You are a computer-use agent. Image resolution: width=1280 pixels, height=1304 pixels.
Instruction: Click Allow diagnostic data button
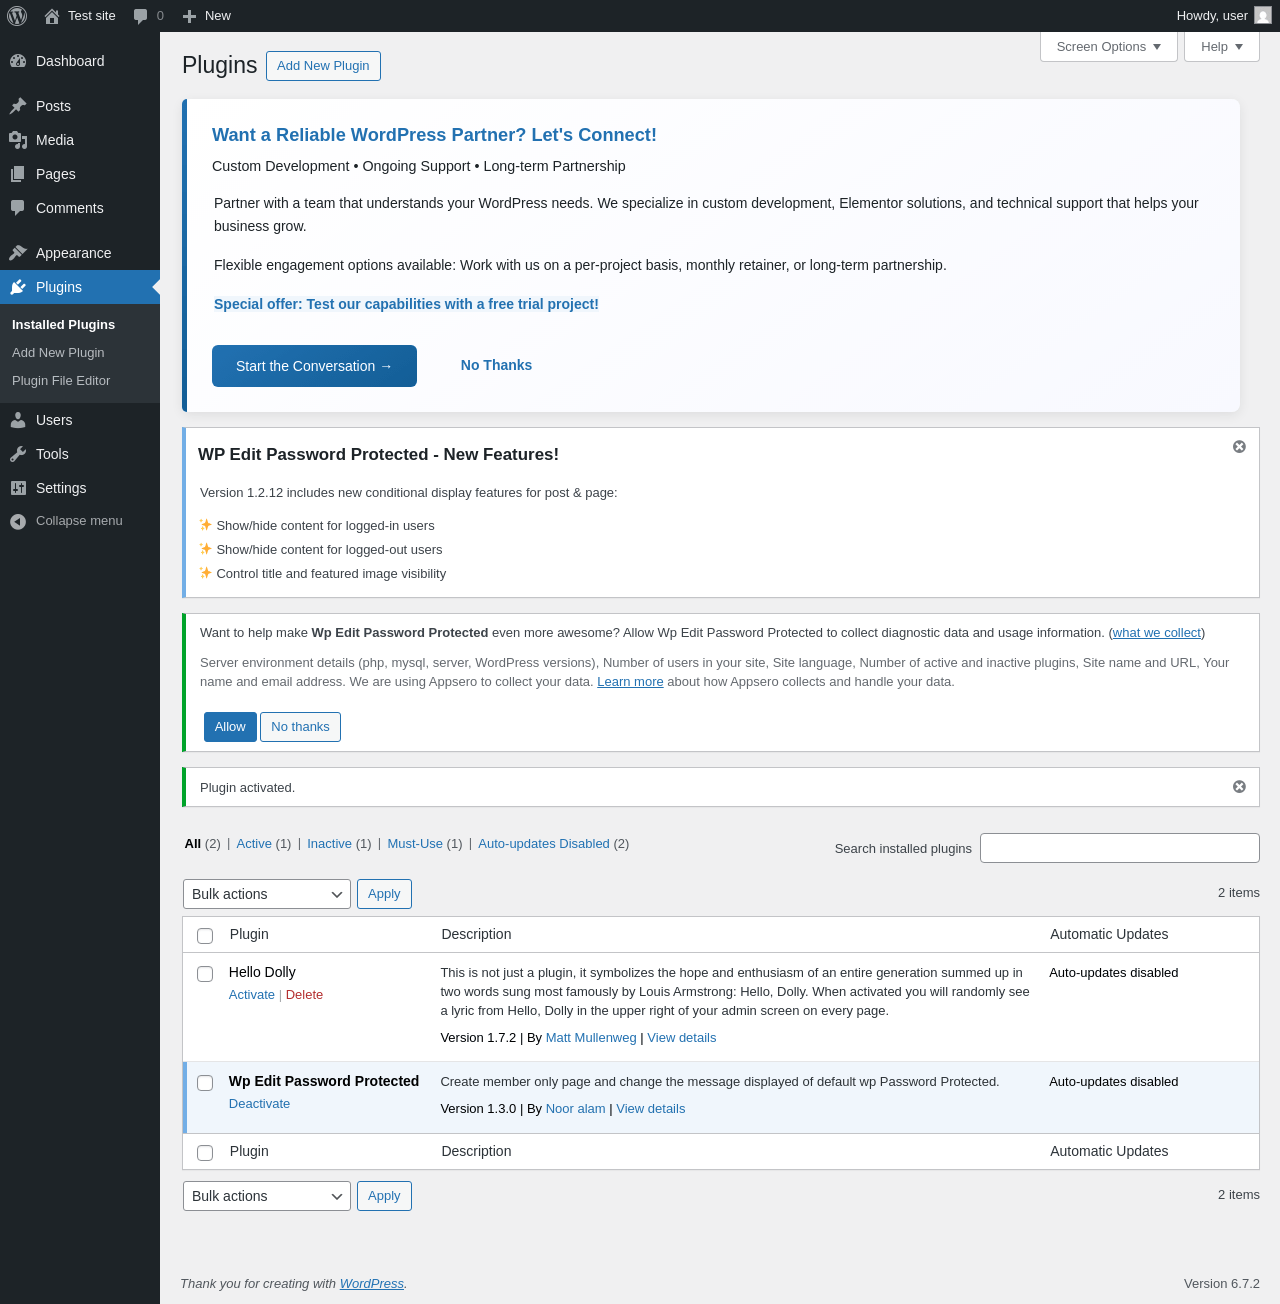point(230,727)
